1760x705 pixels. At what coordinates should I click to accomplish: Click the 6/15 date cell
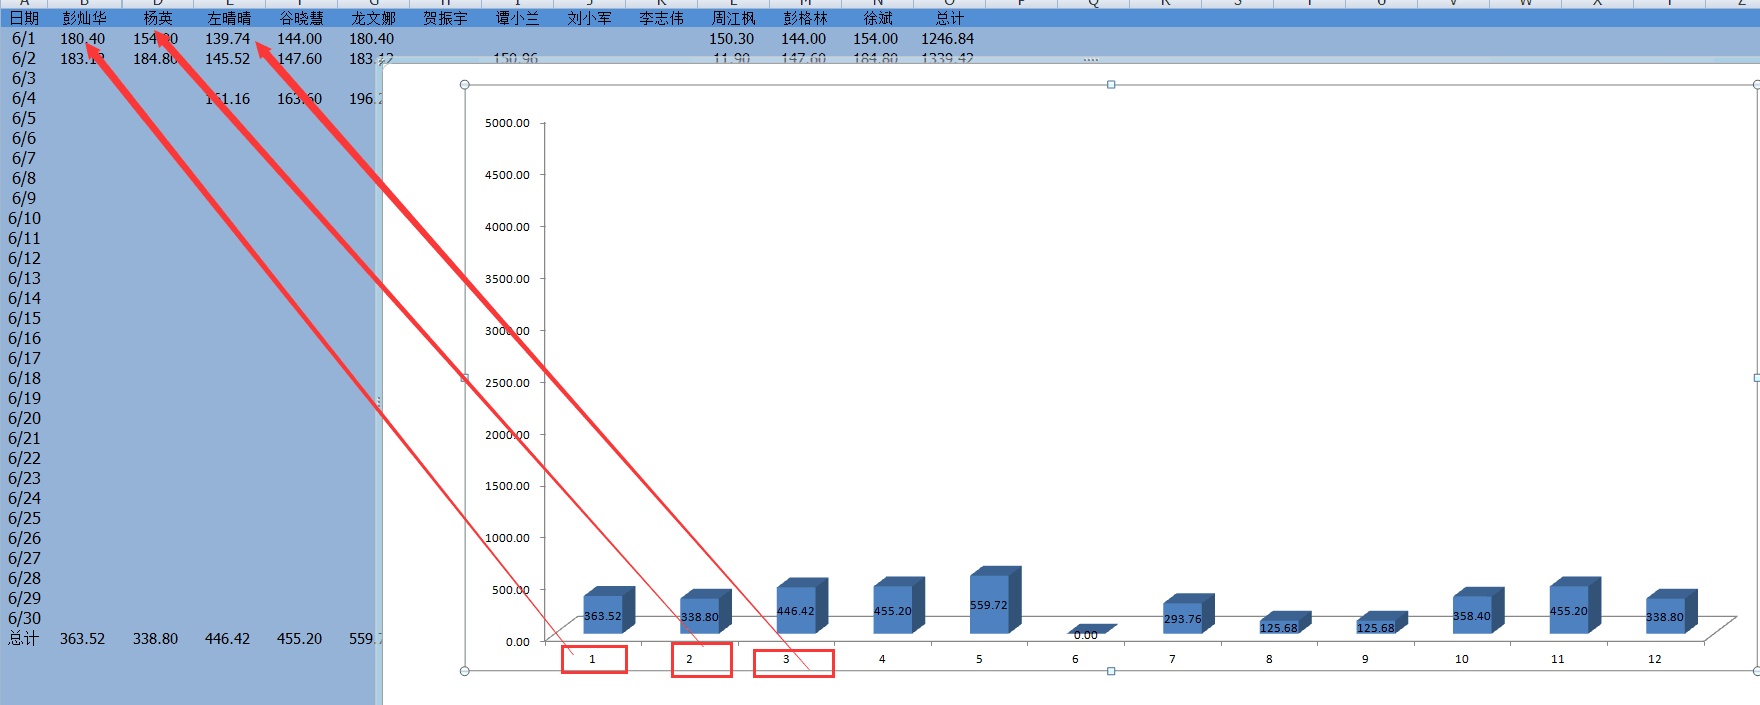click(x=24, y=318)
